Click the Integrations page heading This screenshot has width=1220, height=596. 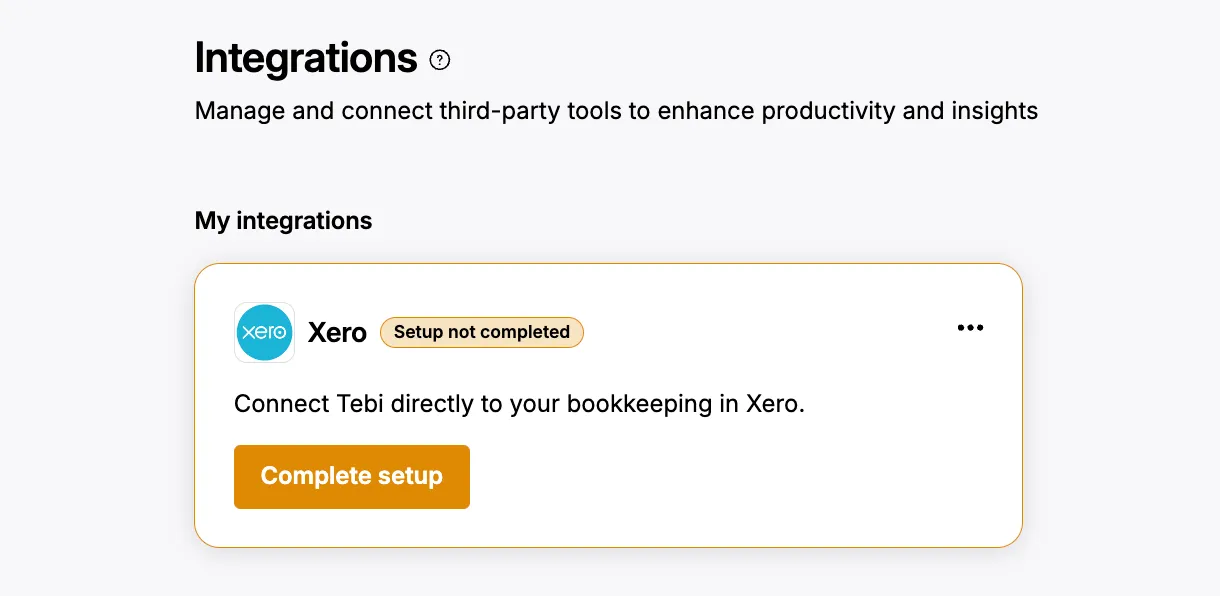(305, 58)
